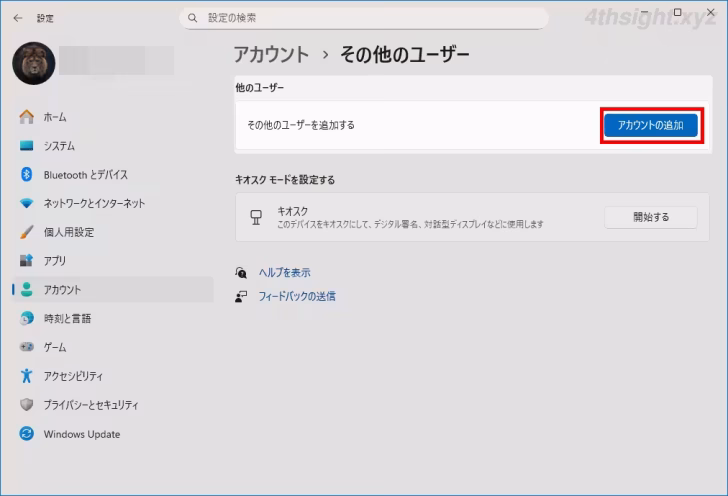Select アカウント in the sidebar

[x=62, y=290]
